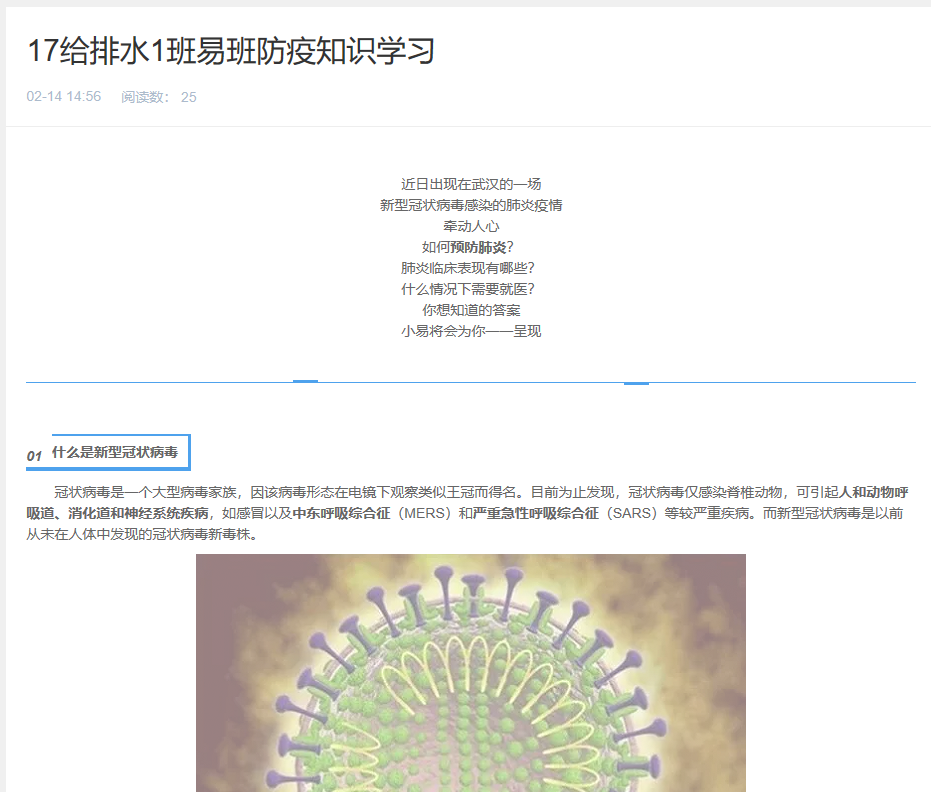Click the line 小易将会为你一一呈现

(x=471, y=331)
